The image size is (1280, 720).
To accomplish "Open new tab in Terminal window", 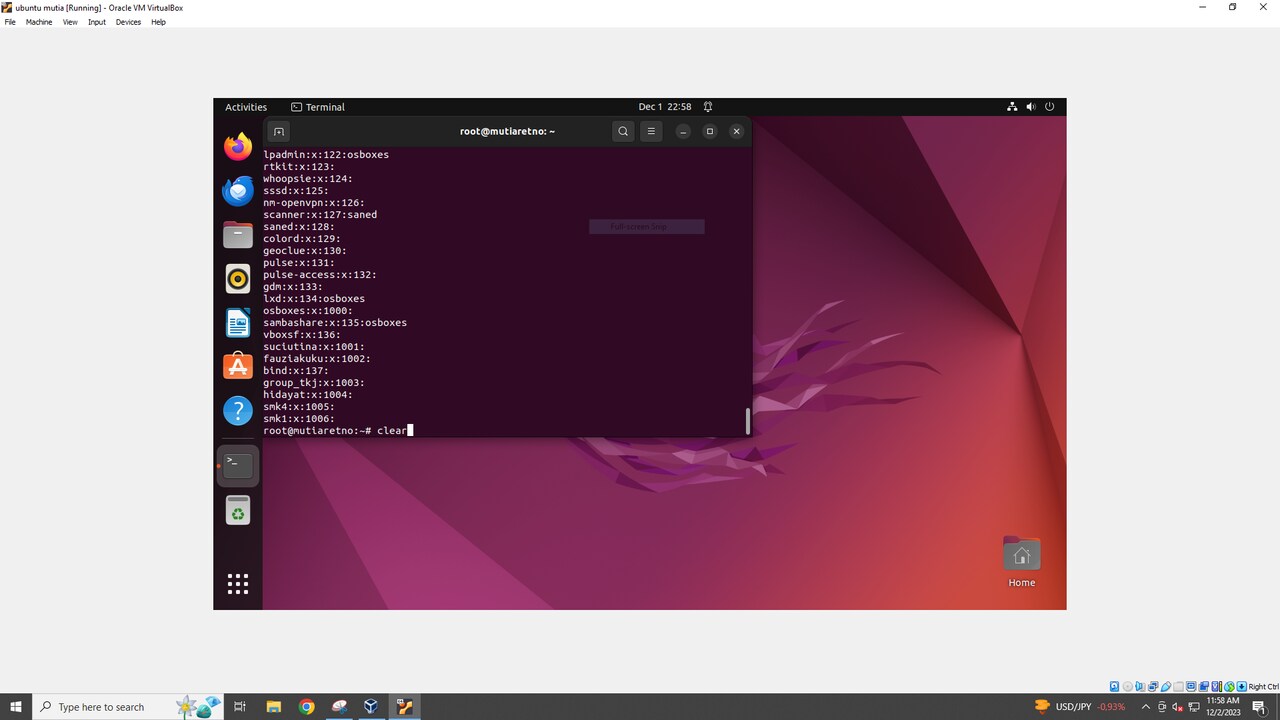I will pos(279,131).
